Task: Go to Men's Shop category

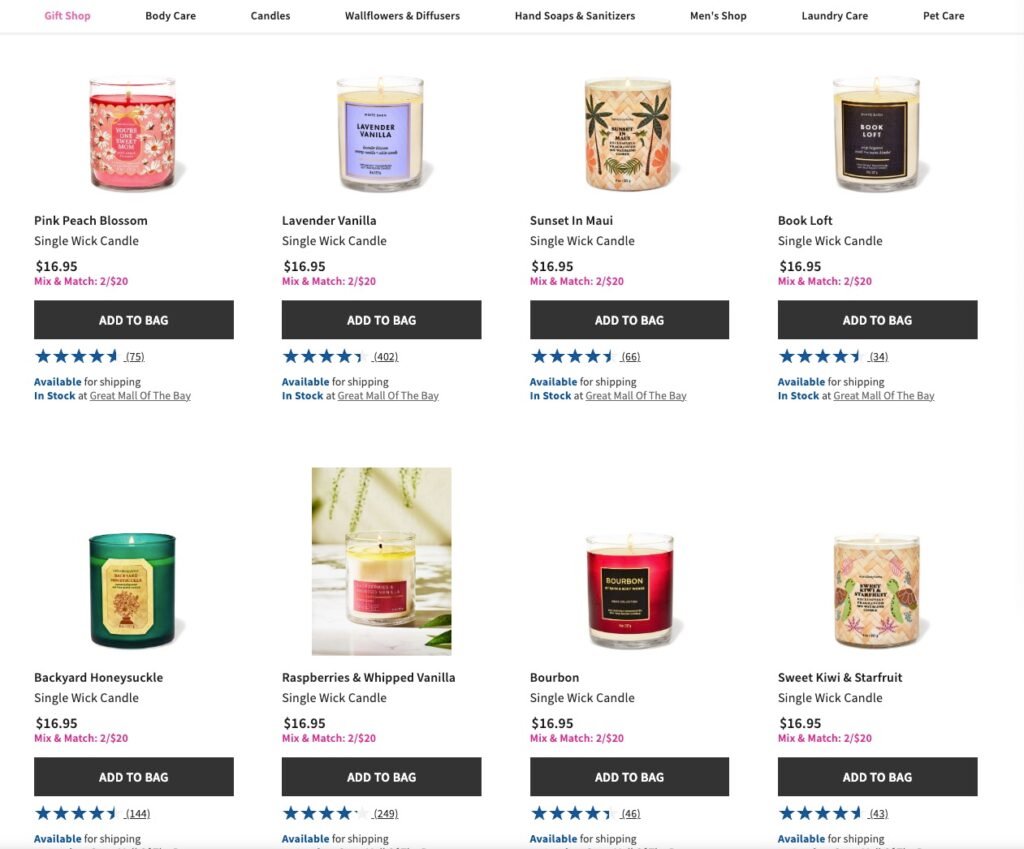Action: point(718,16)
